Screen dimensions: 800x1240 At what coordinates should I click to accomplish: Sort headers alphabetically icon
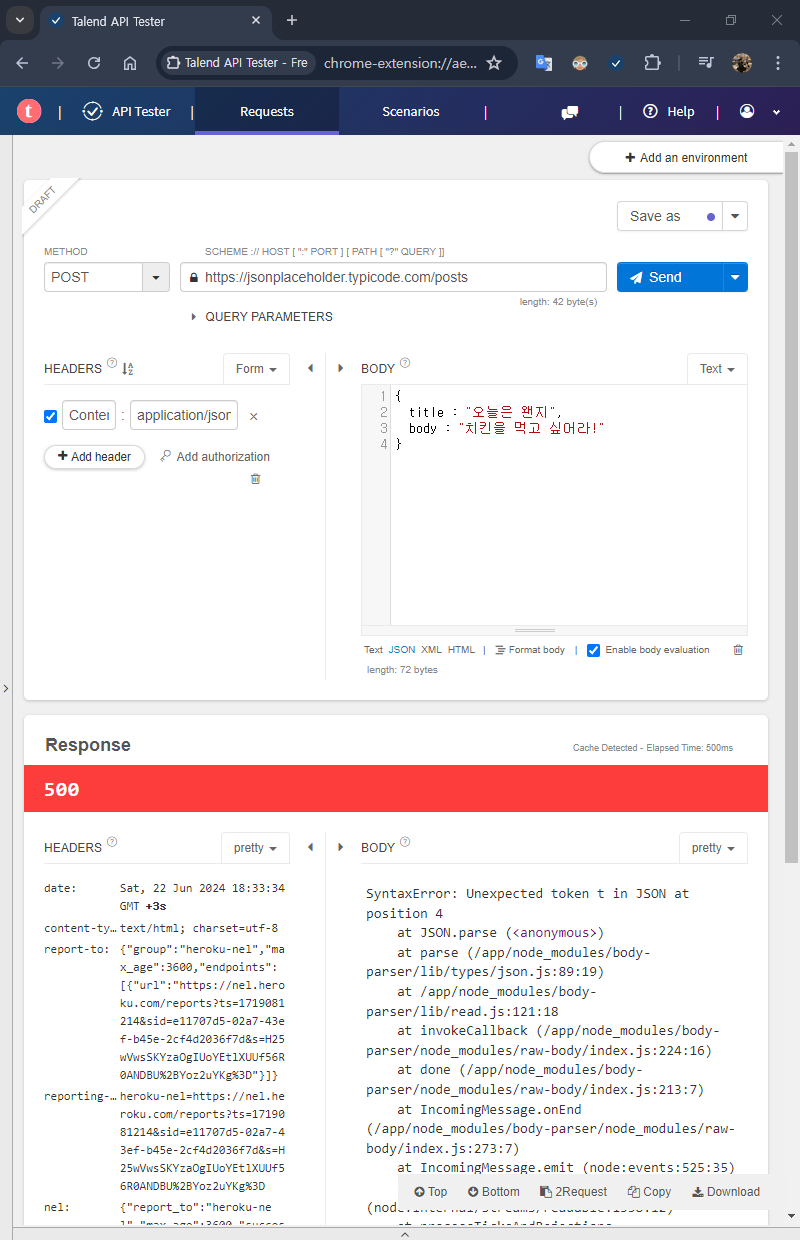(x=128, y=369)
